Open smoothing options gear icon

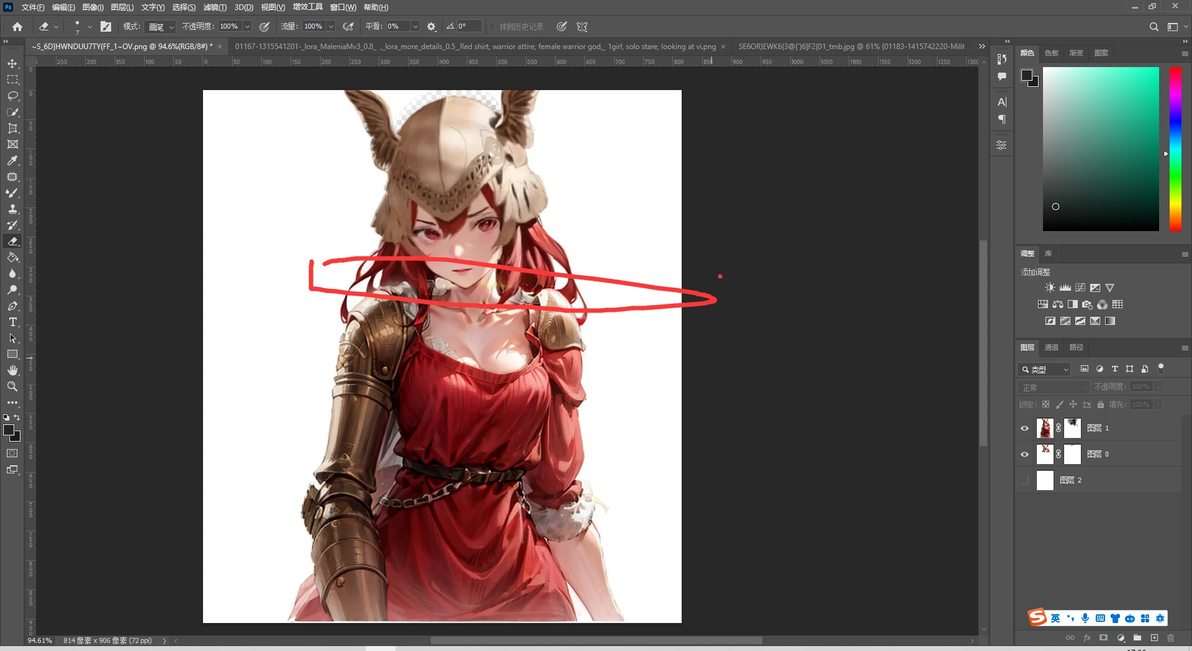click(431, 26)
